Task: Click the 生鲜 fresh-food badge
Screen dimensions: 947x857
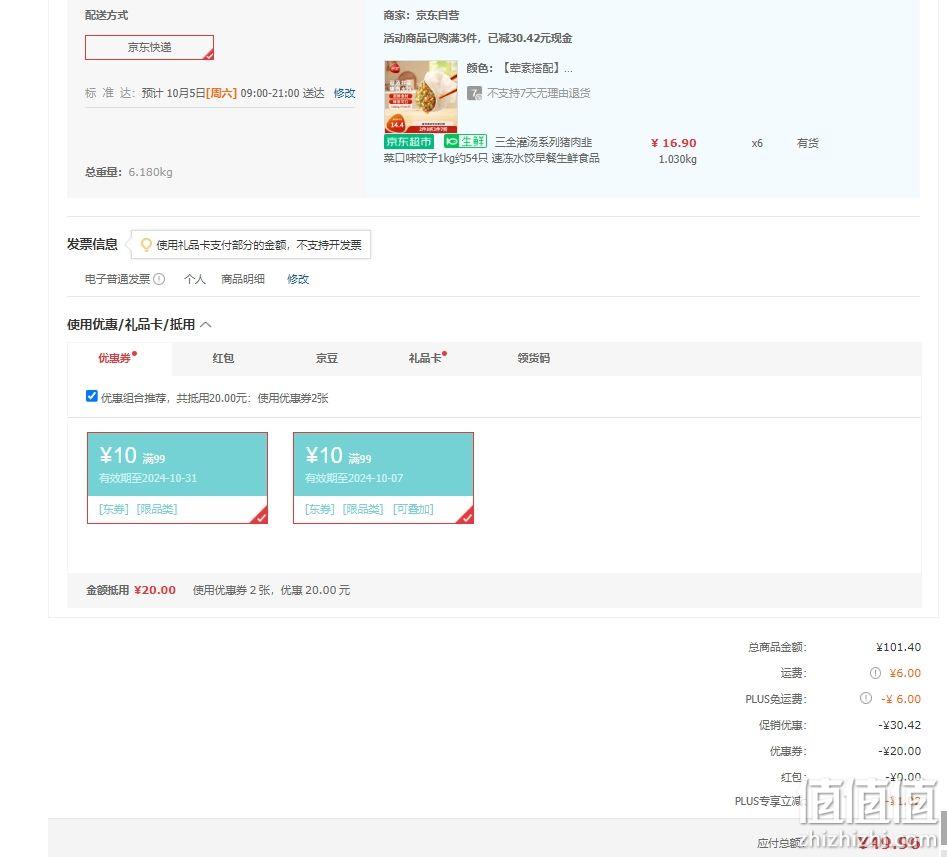Action: tap(465, 141)
